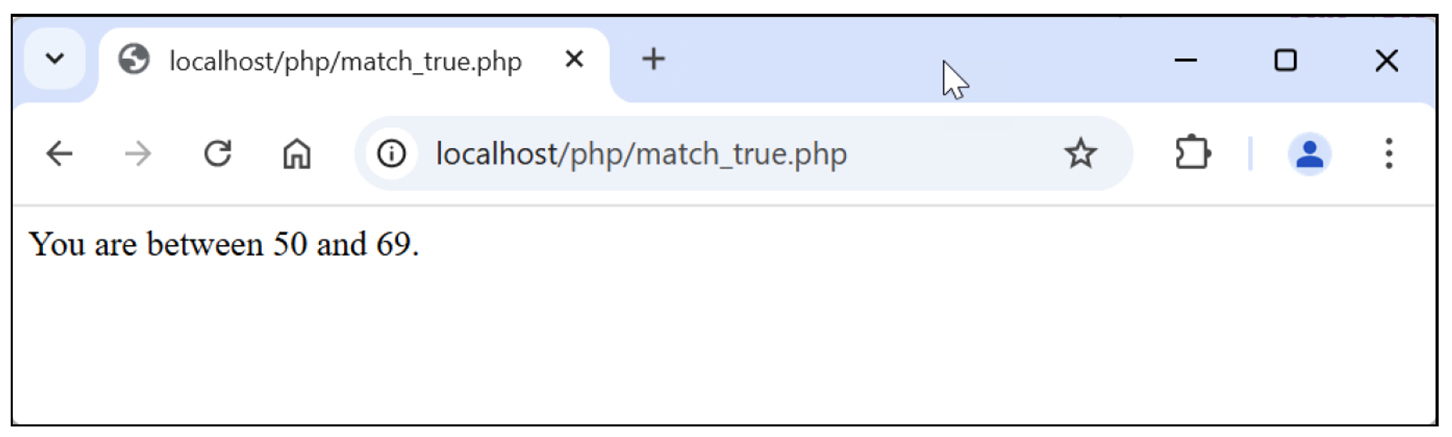Click the forward navigation arrow

point(138,154)
